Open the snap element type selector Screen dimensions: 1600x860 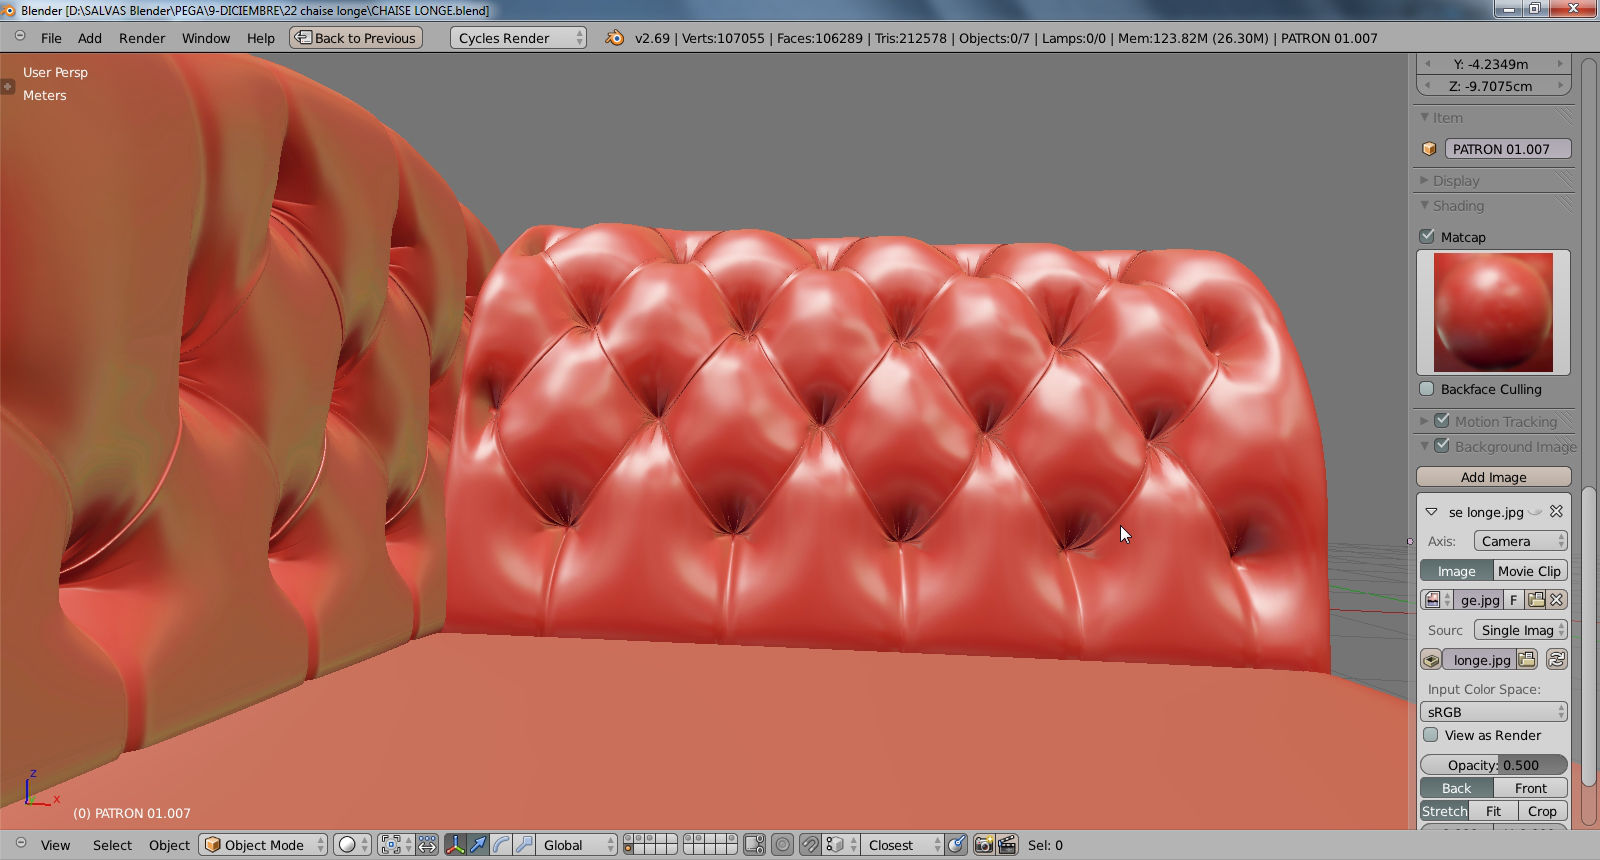click(x=841, y=845)
